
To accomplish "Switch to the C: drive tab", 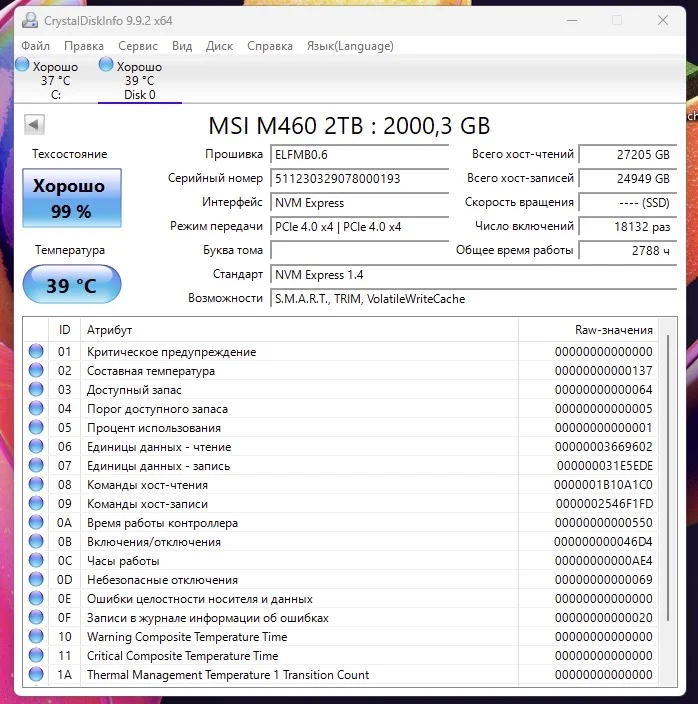I will coord(56,80).
